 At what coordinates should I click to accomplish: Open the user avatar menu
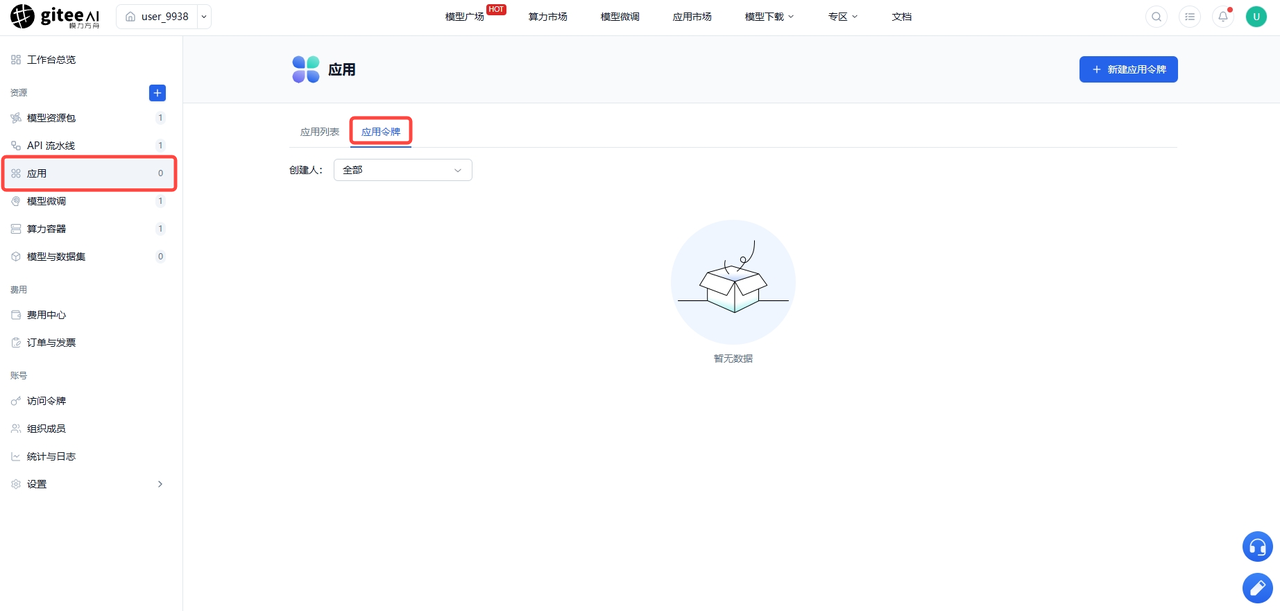[1256, 17]
